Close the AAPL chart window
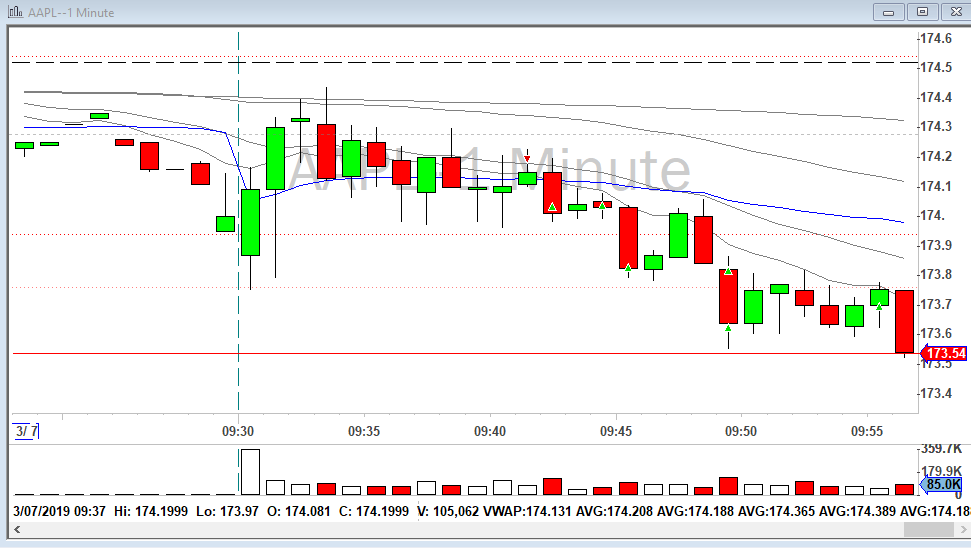 952,12
